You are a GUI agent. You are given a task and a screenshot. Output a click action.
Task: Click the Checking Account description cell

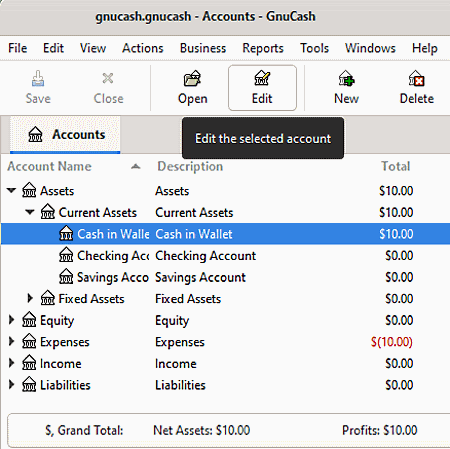pyautogui.click(x=205, y=256)
